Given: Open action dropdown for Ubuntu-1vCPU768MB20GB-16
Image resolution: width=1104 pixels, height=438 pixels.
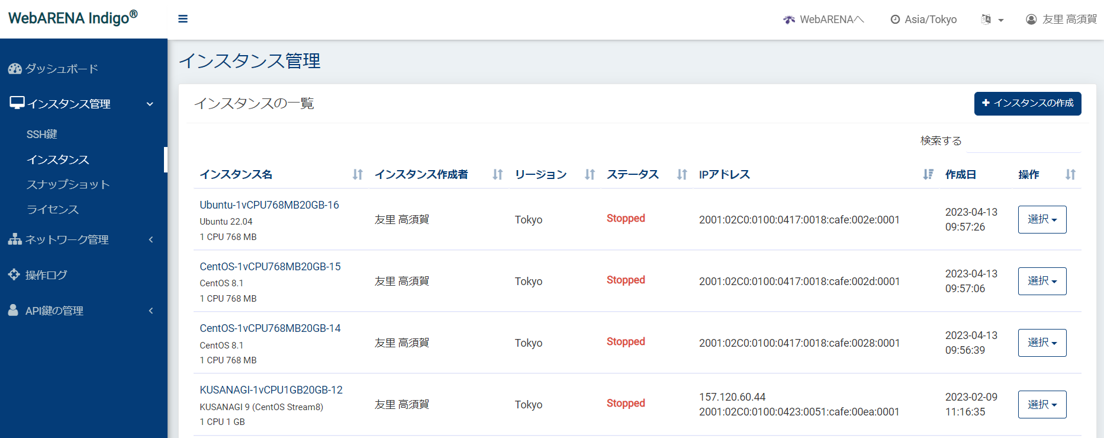Looking at the screenshot, I should pyautogui.click(x=1041, y=220).
